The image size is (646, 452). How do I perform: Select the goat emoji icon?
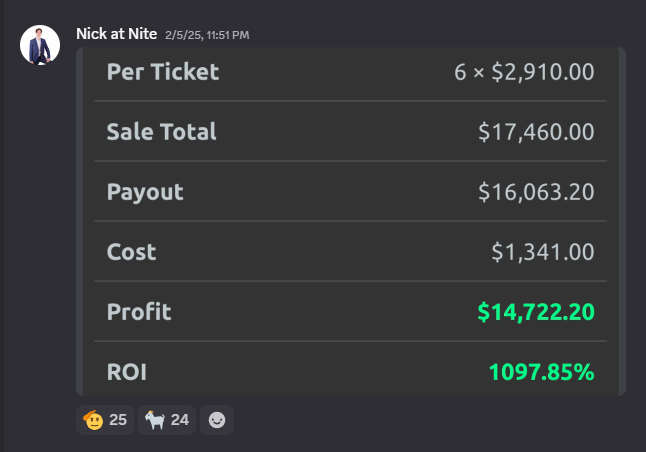(155, 420)
